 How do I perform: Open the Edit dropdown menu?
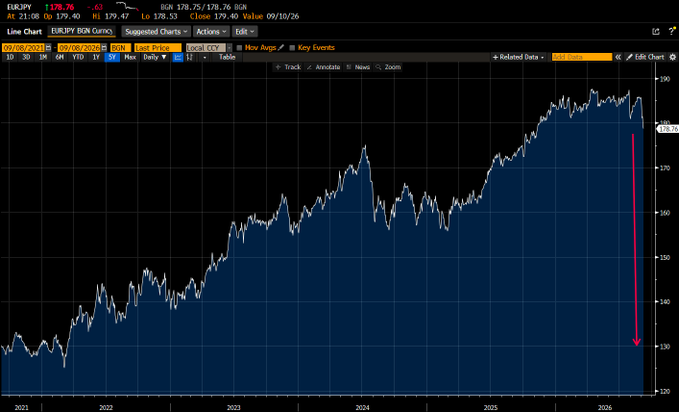click(245, 32)
